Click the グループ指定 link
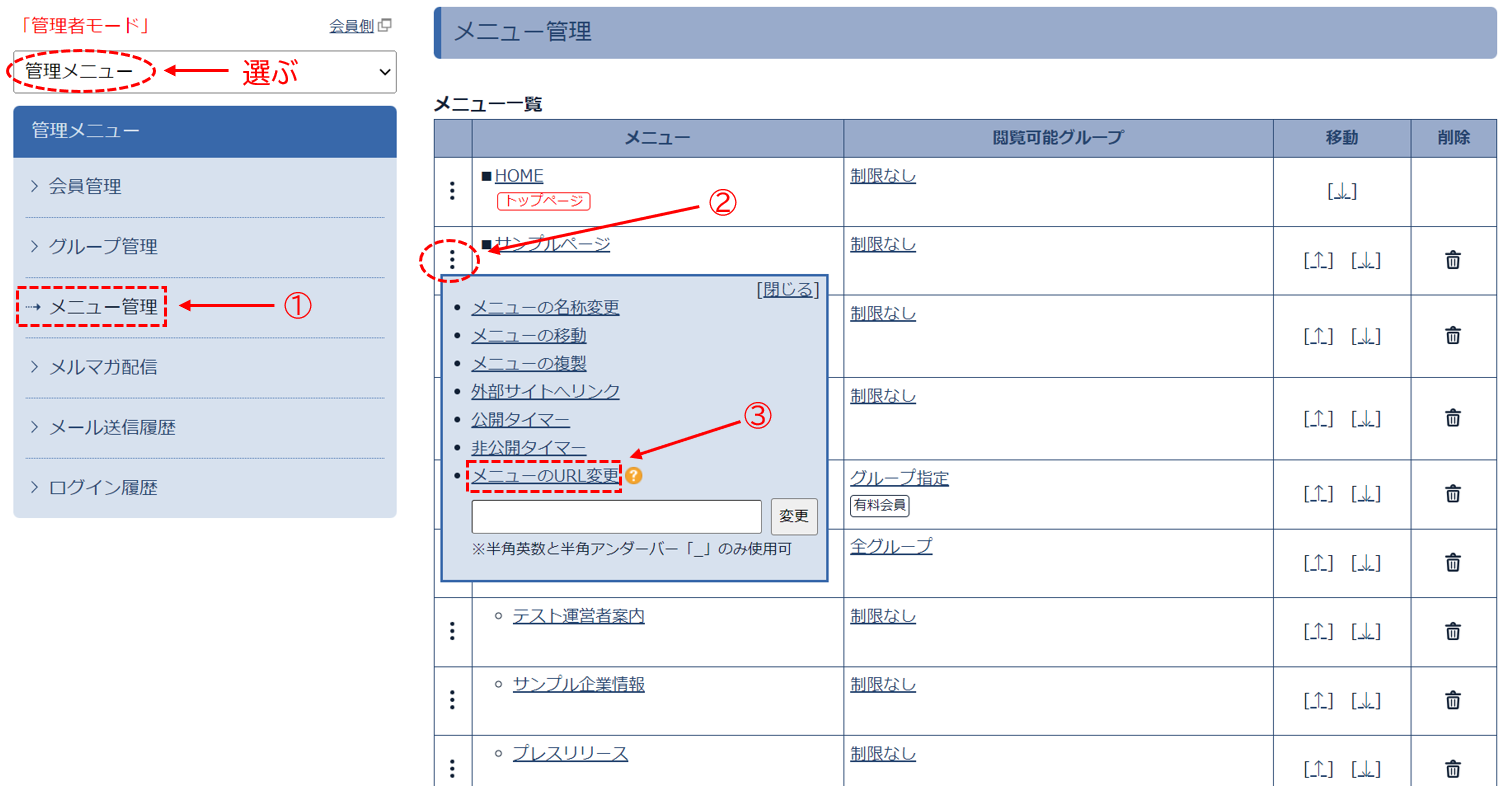Viewport: 1505px width, 795px height. [x=899, y=478]
